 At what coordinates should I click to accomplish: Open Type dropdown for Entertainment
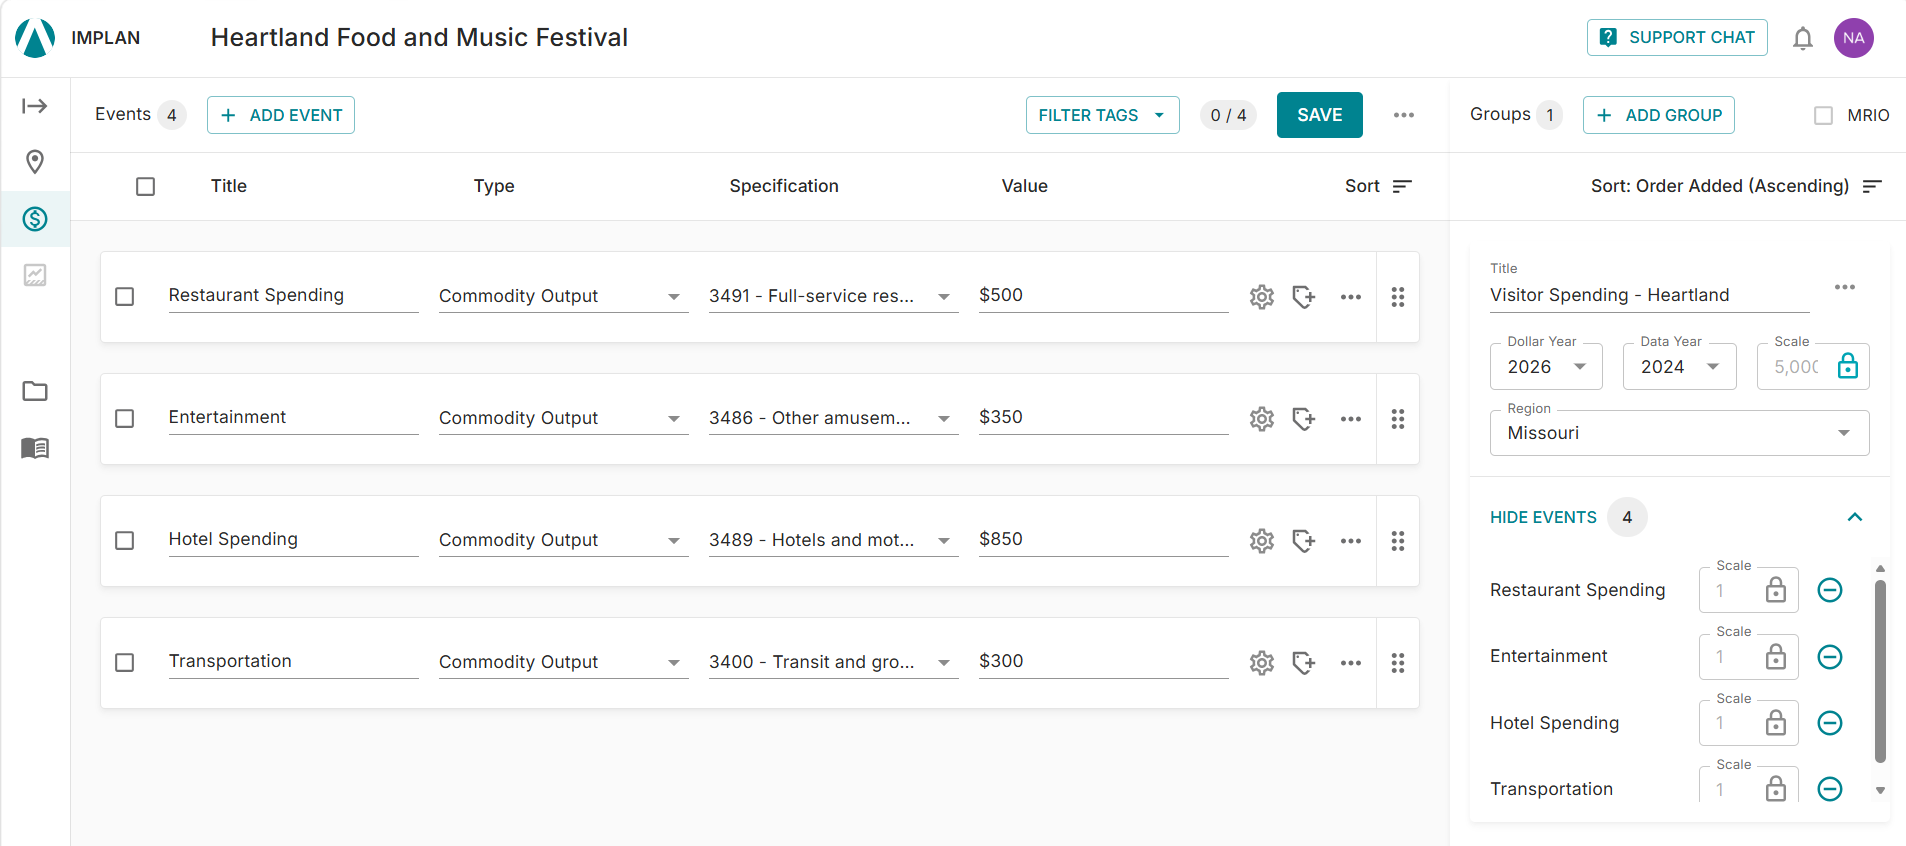(x=563, y=419)
